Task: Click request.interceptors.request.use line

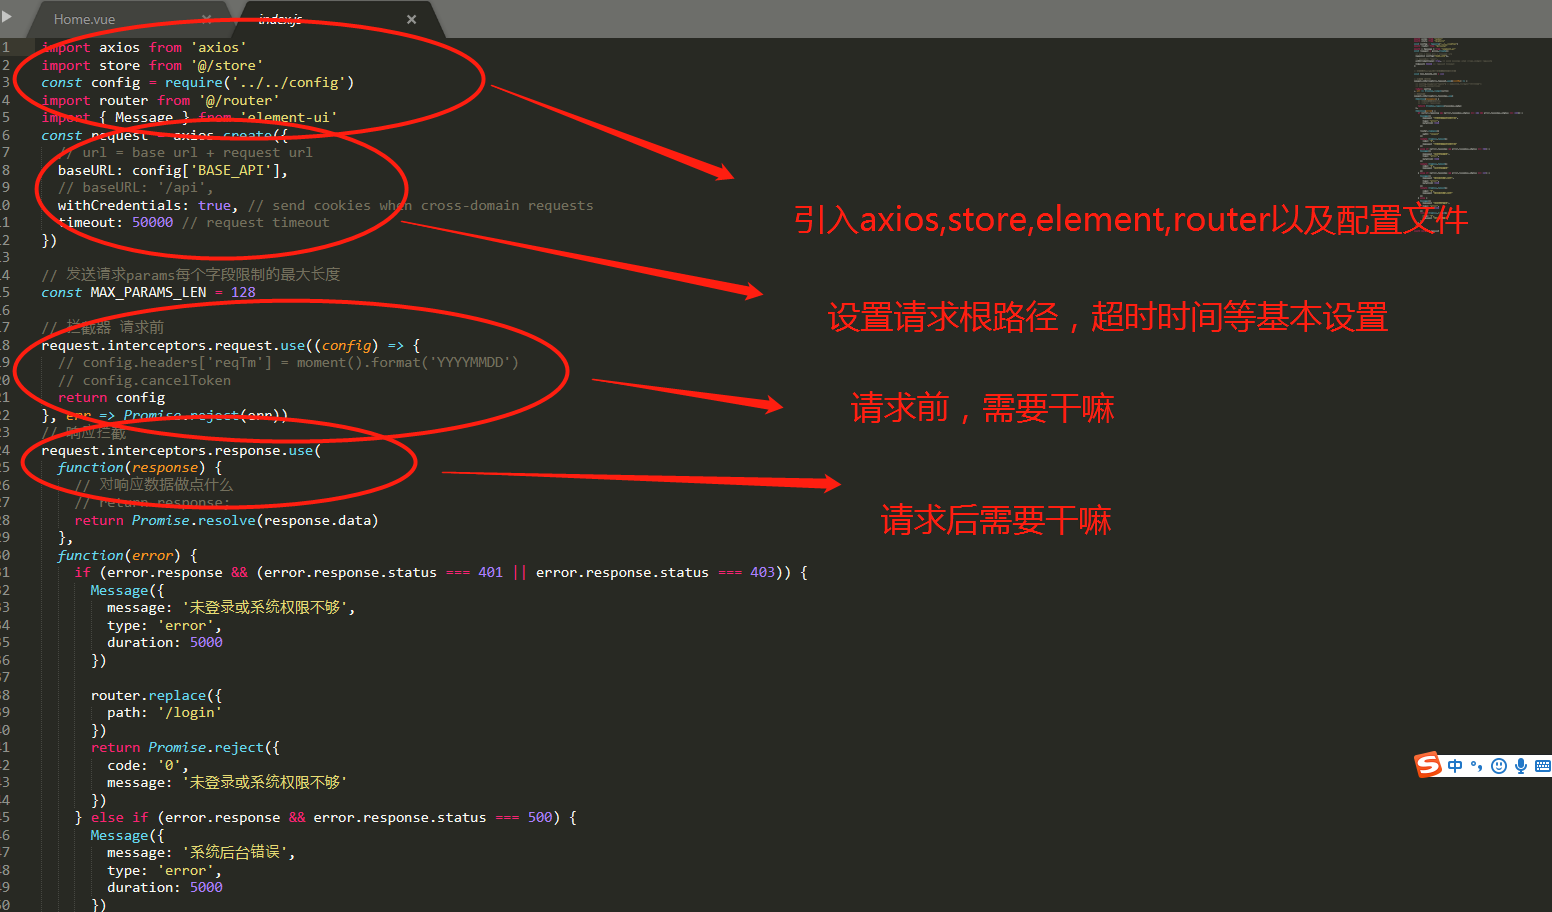Action: 231,345
